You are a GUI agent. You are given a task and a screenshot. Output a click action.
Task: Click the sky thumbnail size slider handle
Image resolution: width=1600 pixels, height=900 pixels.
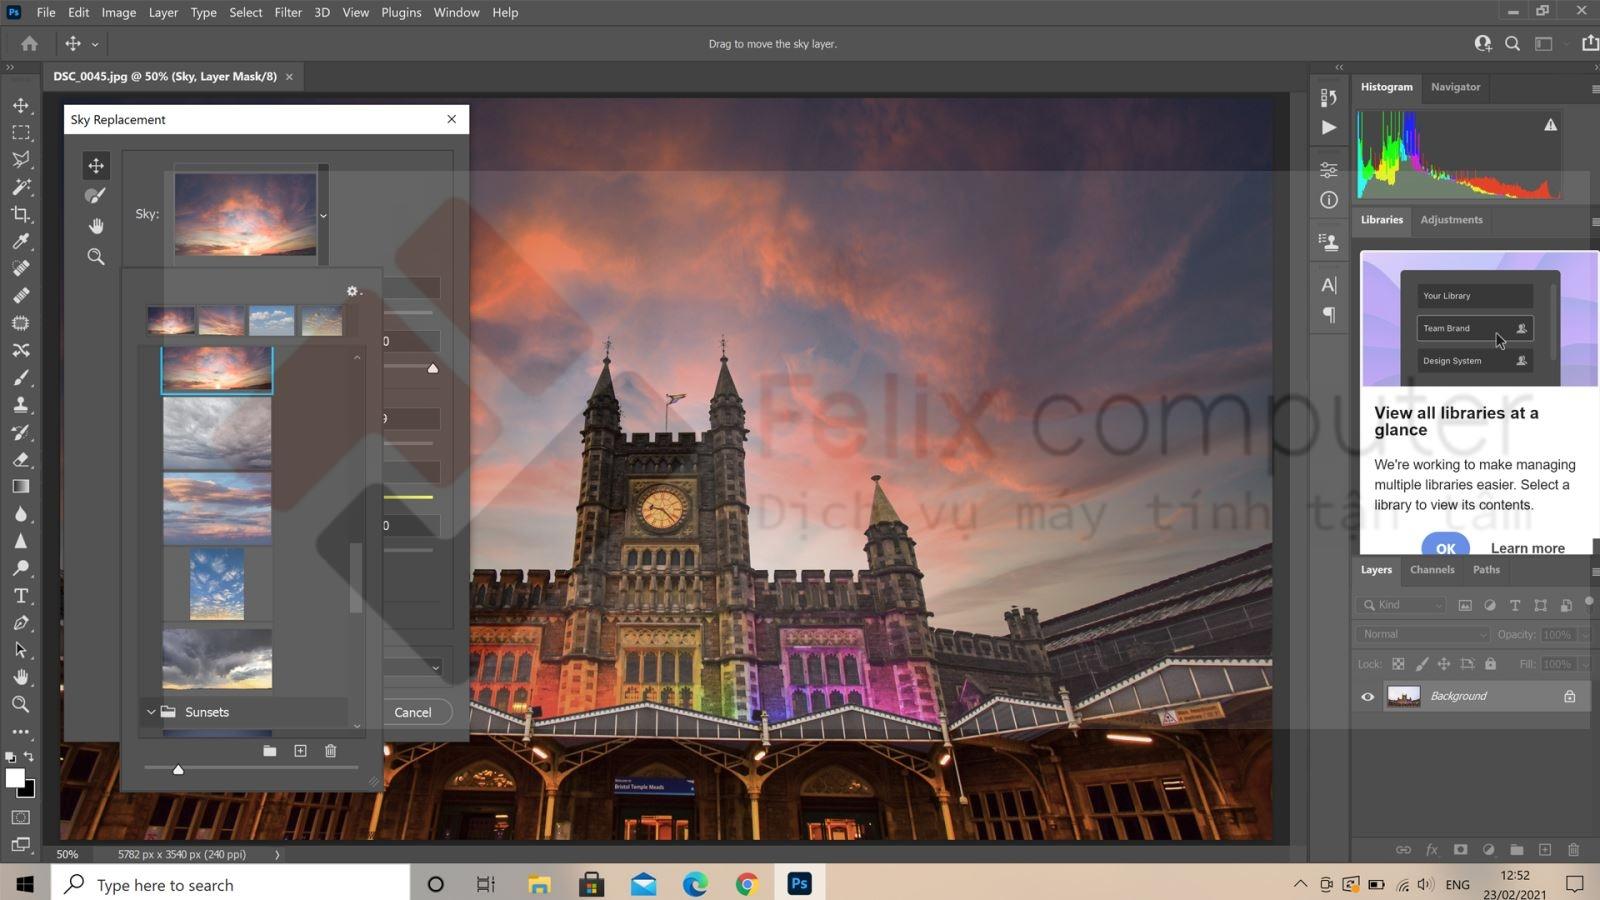[x=178, y=769]
